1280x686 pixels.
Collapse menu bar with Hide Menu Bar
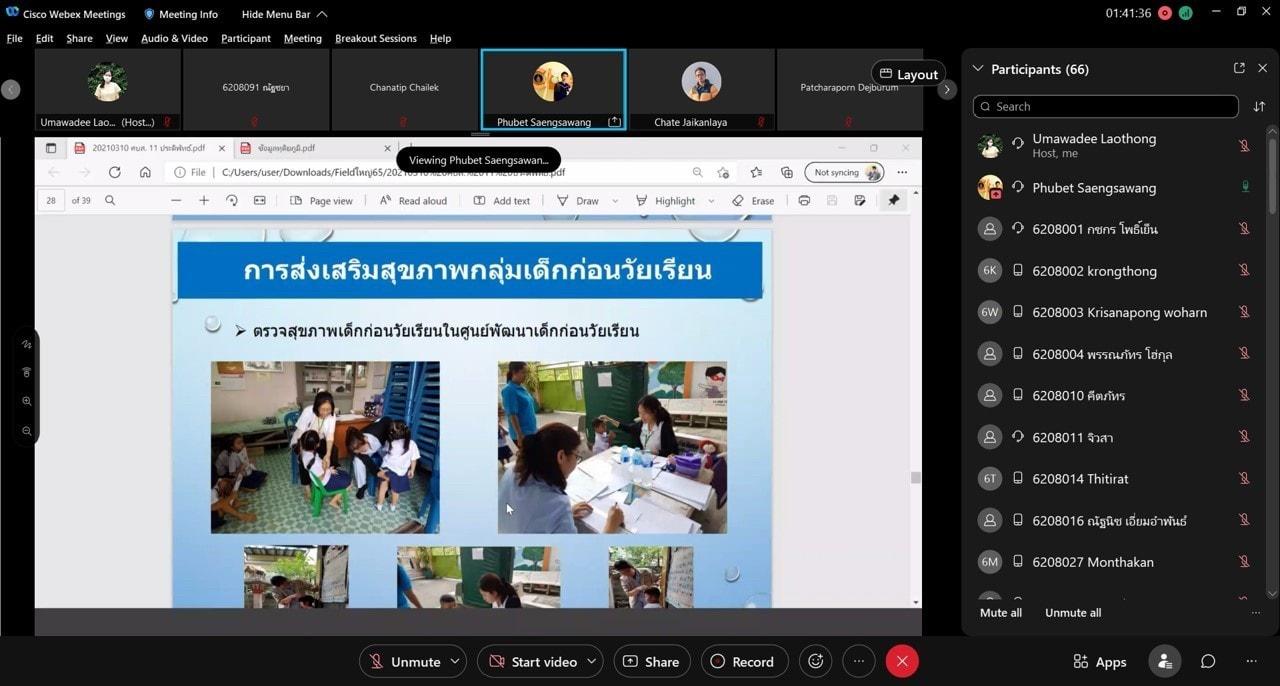284,14
